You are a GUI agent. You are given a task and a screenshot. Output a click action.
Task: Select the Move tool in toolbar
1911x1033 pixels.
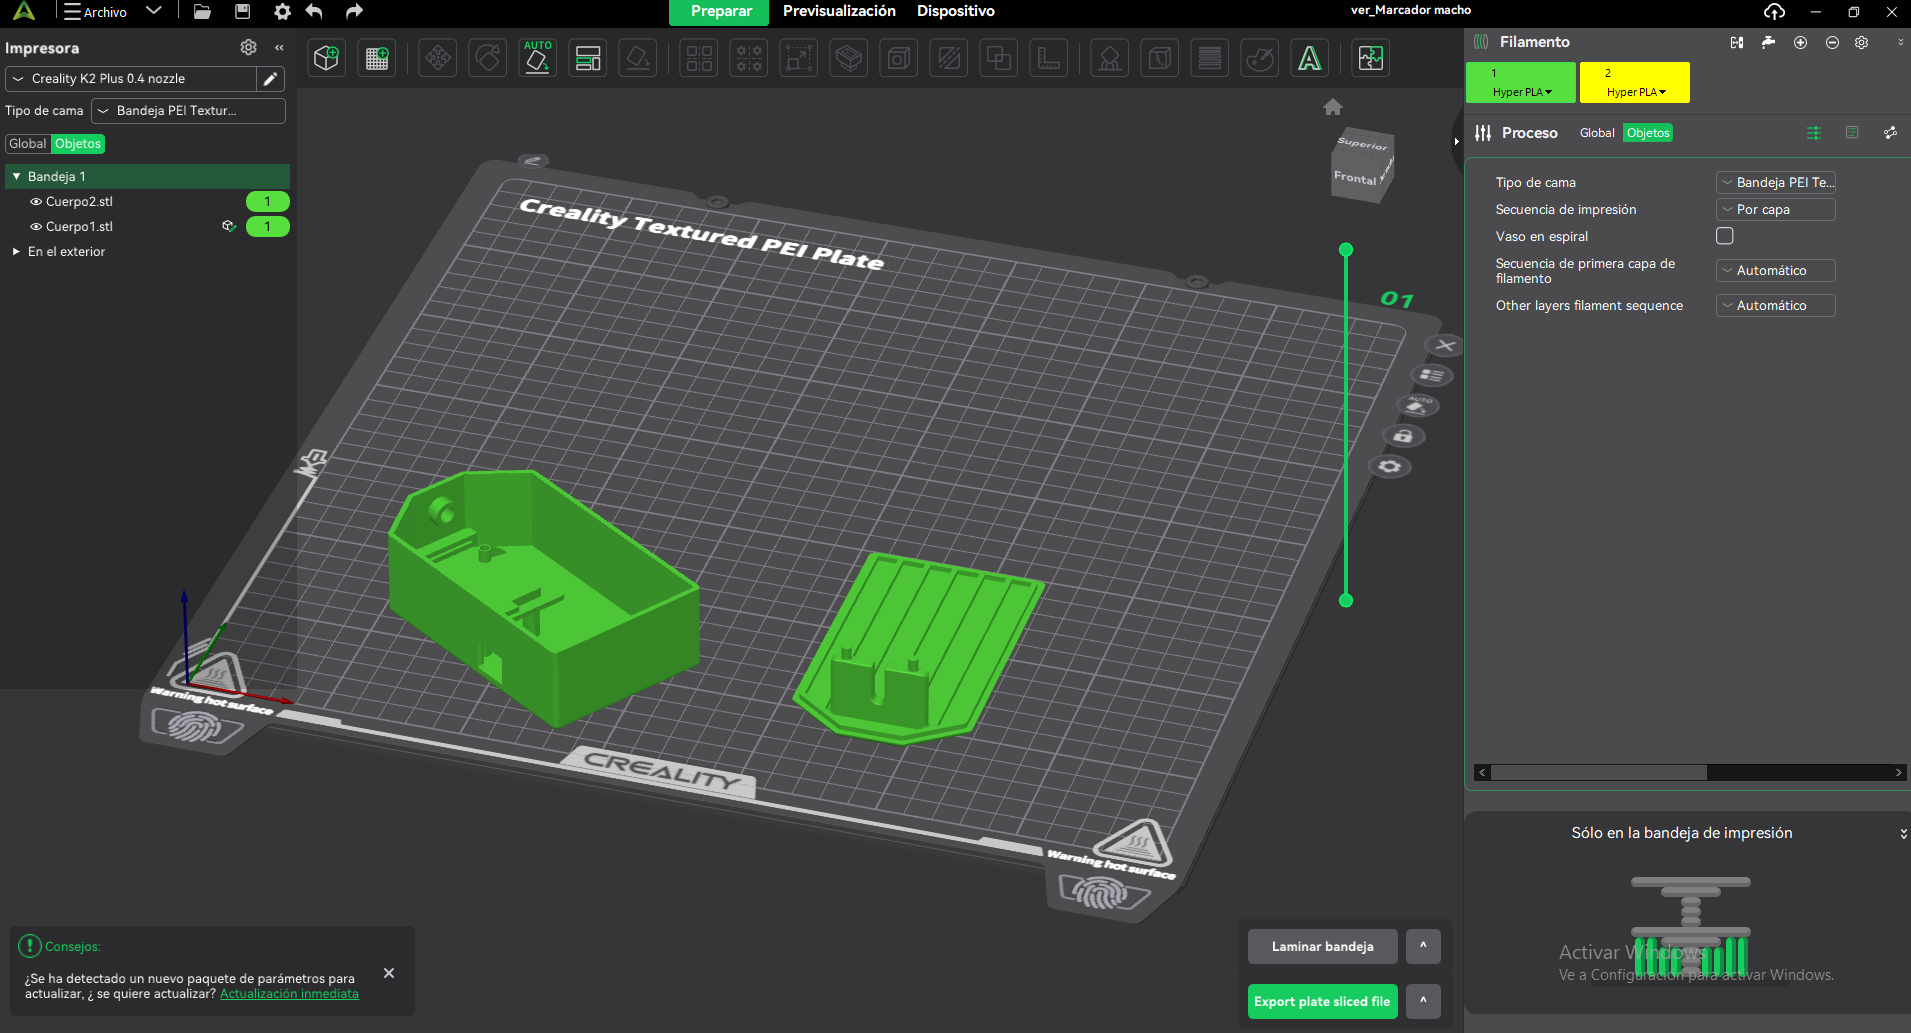438,58
